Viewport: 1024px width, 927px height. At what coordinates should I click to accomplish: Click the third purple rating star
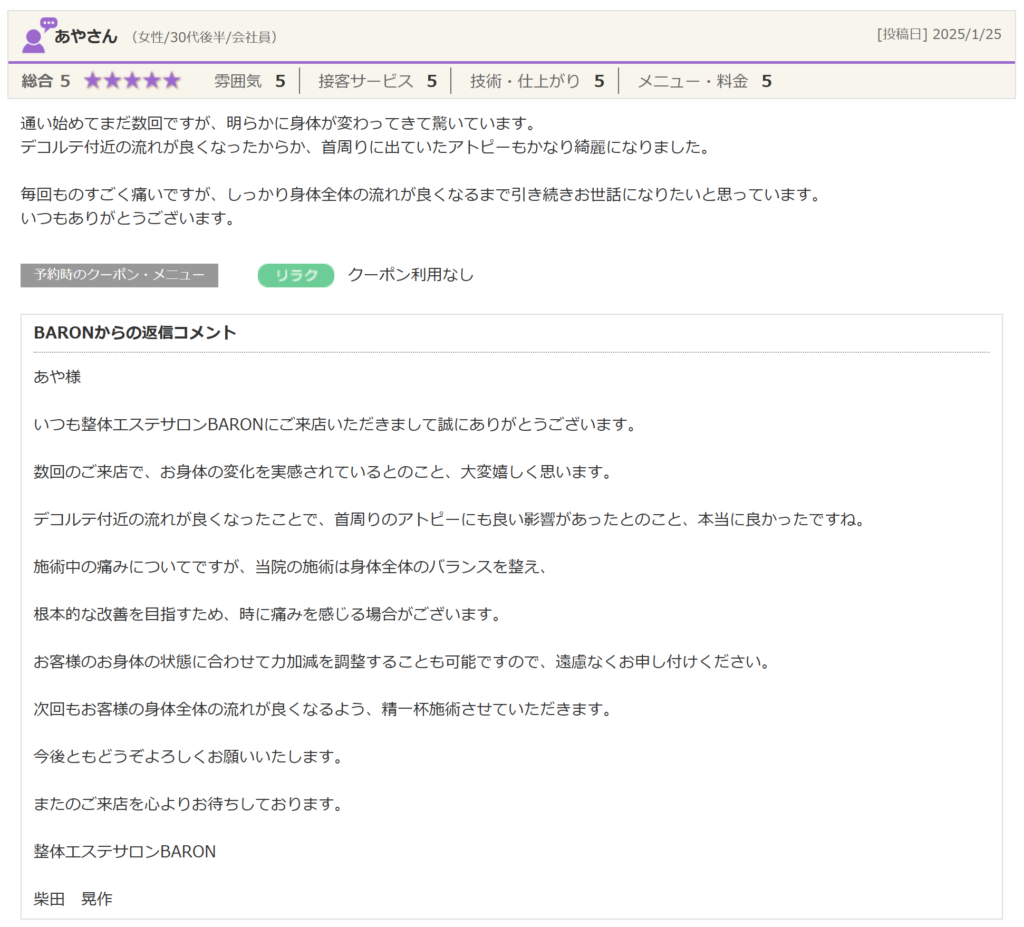tap(132, 81)
